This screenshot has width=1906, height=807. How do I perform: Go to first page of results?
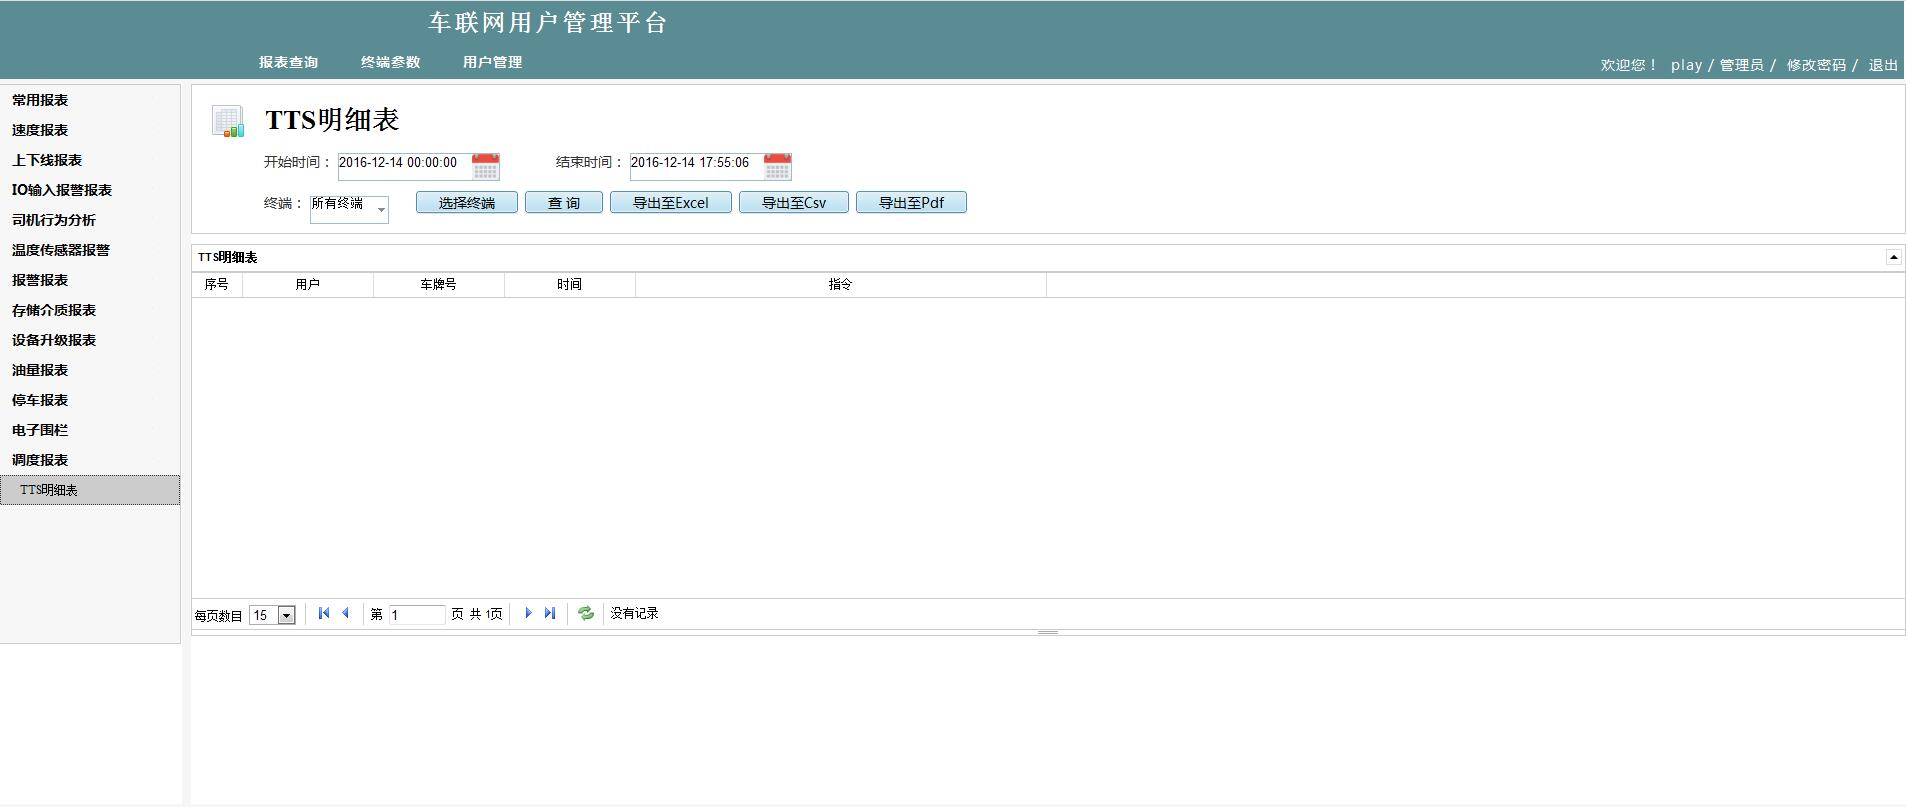tap(324, 613)
